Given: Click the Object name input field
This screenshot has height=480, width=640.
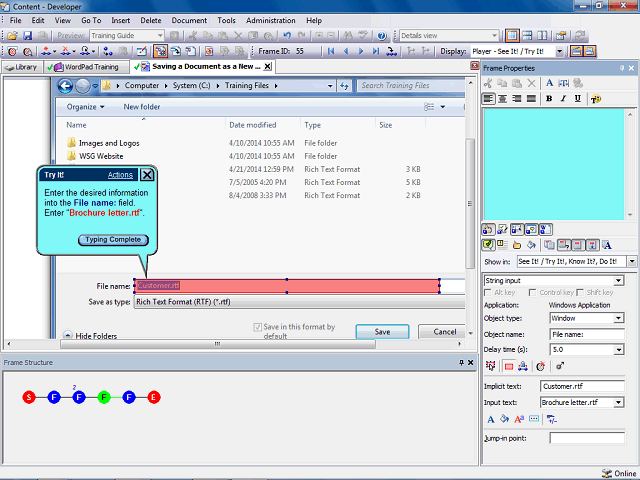Looking at the screenshot, I should pos(587,334).
